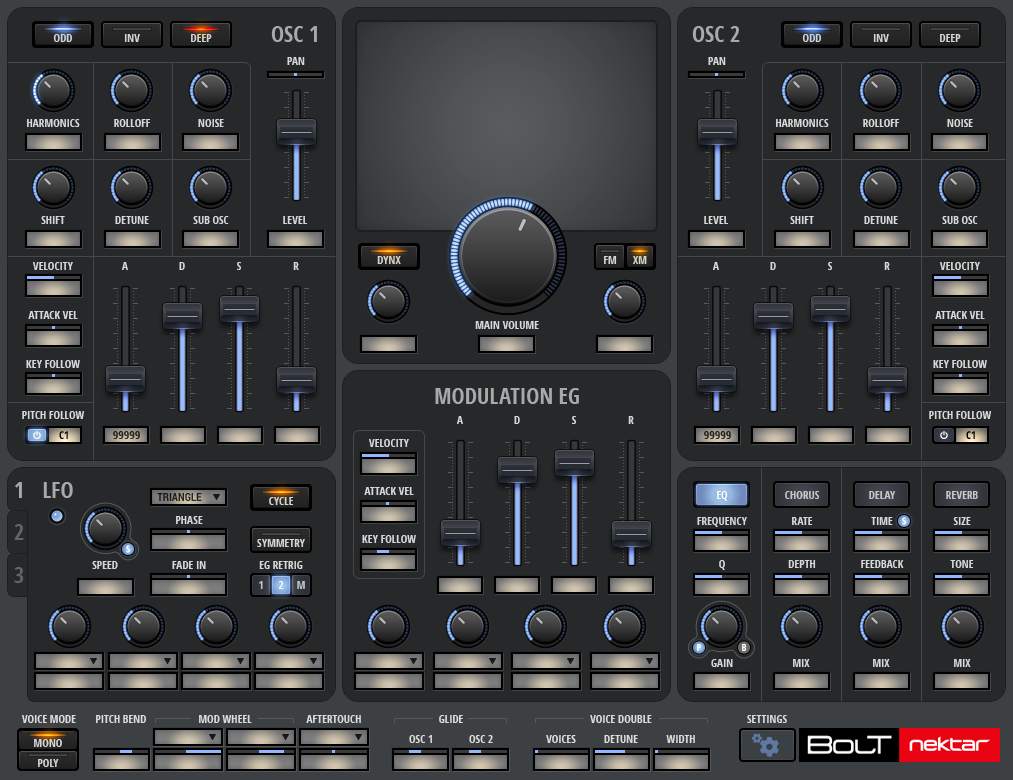Screen dimensions: 1013x780
Task: Open the LFO TRIANGLE waveform dropdown
Action: point(188,497)
